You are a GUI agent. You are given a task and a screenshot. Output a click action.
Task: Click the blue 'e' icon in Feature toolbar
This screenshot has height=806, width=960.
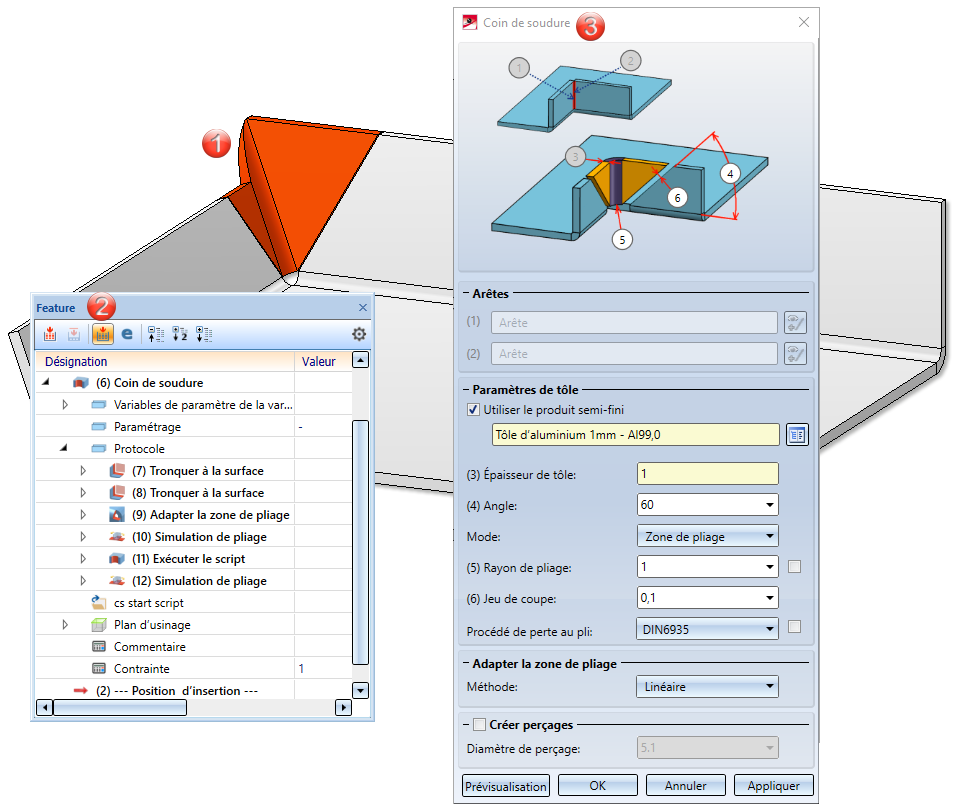[127, 334]
